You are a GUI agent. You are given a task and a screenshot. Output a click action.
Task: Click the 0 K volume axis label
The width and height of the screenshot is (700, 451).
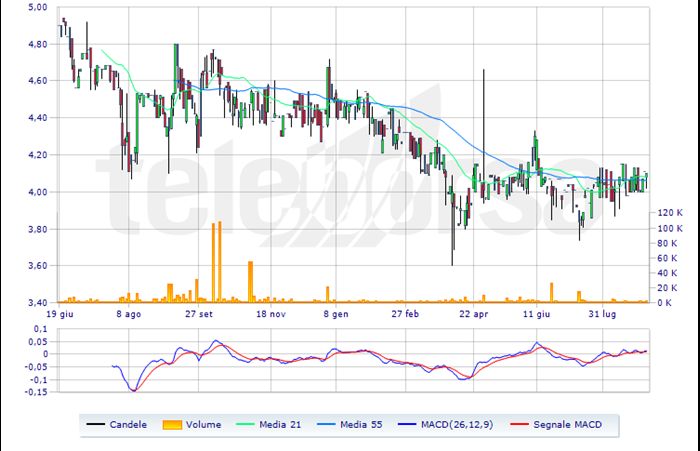[665, 303]
